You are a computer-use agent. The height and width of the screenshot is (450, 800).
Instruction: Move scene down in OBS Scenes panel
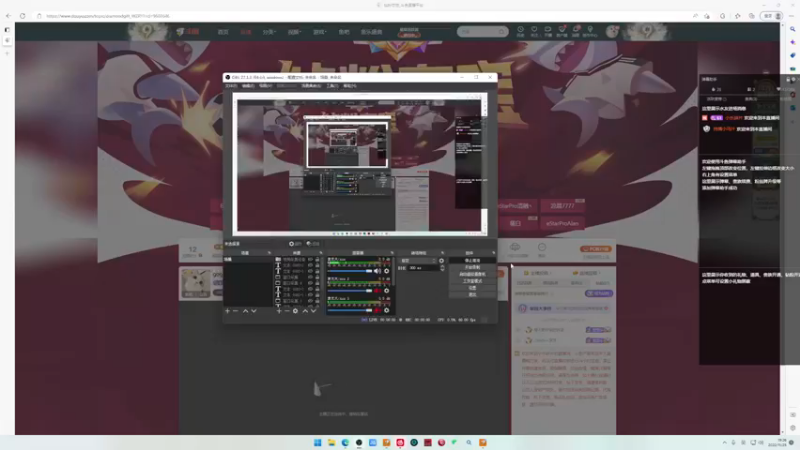254,311
